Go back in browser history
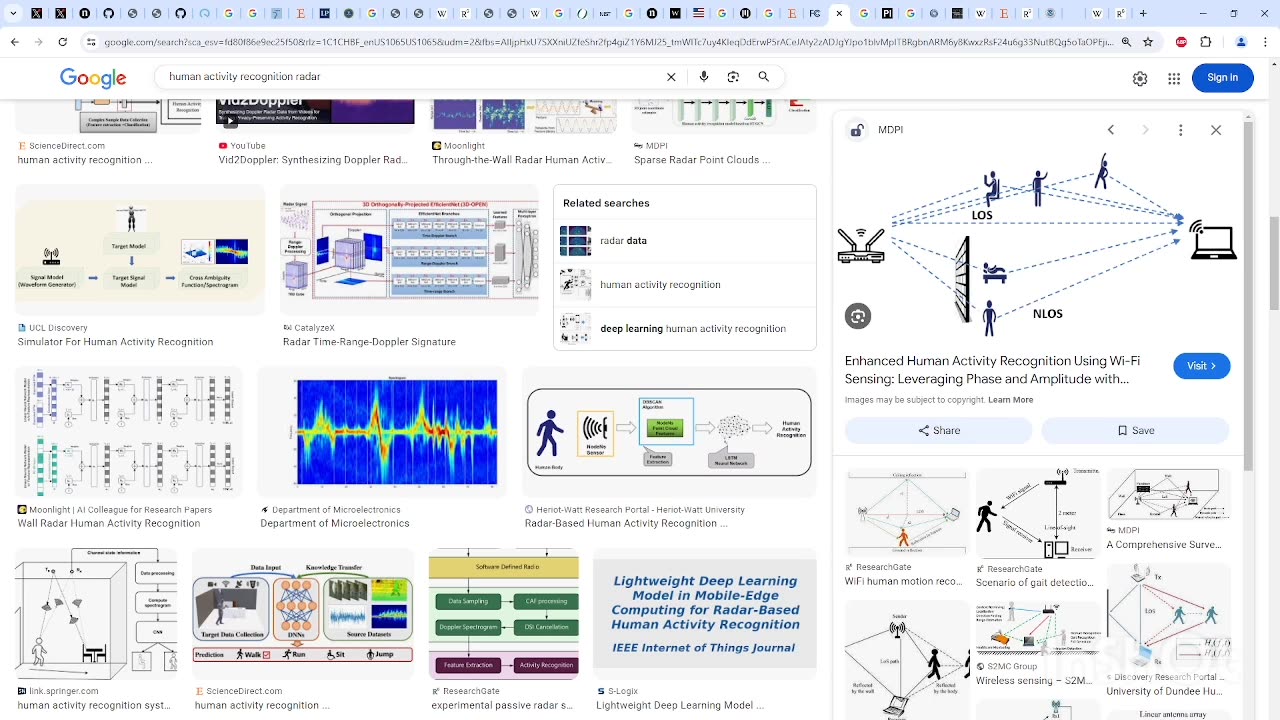Viewport: 1280px width, 720px height. coord(14,42)
